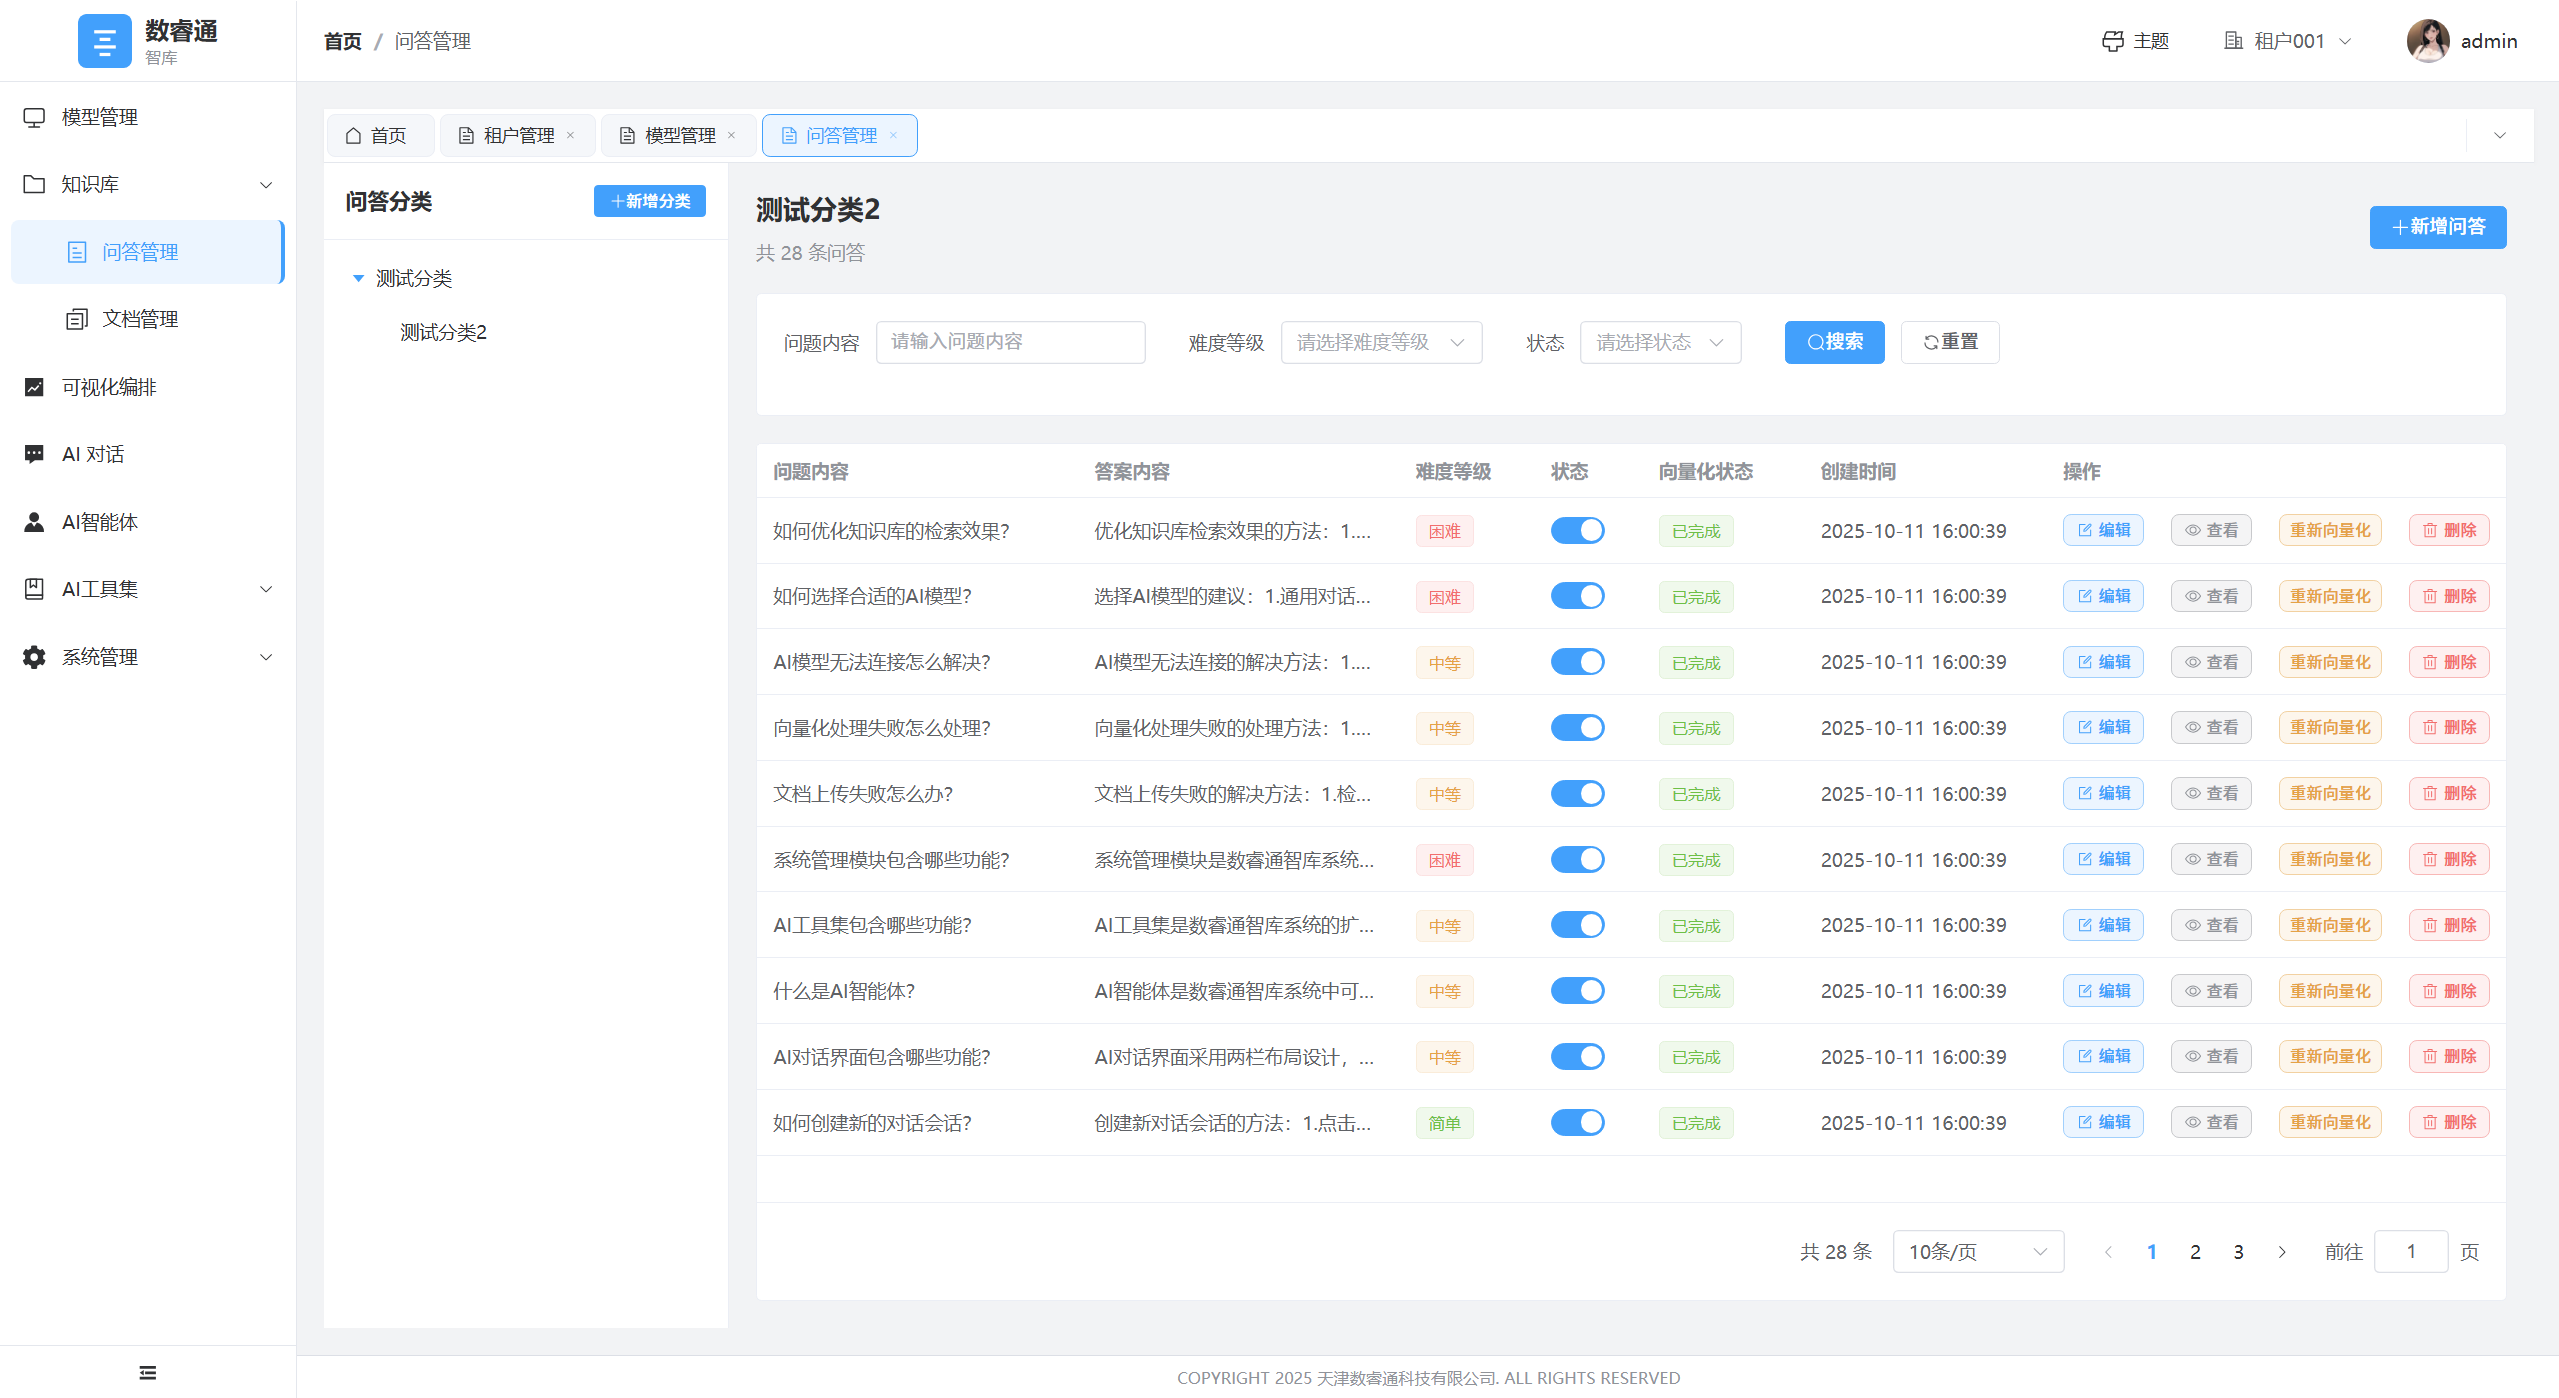Image resolution: width=2559 pixels, height=1398 pixels.
Task: Open the sidebar collapse icon at bottom
Action: (x=147, y=1372)
